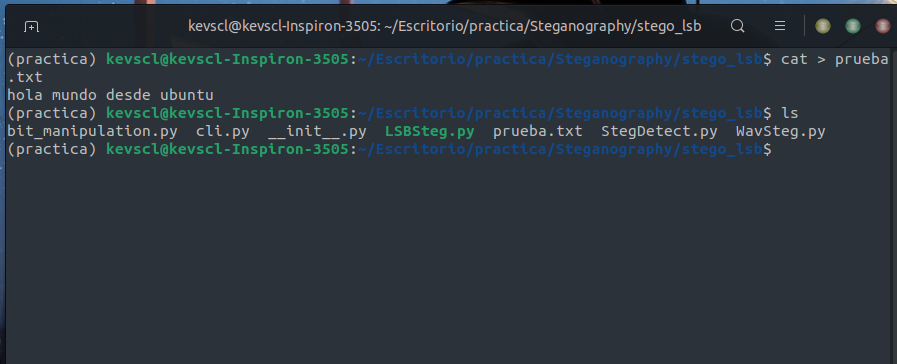Minimize the terminal with the yellow button
Viewport: 897px width, 364px height.
point(823,26)
